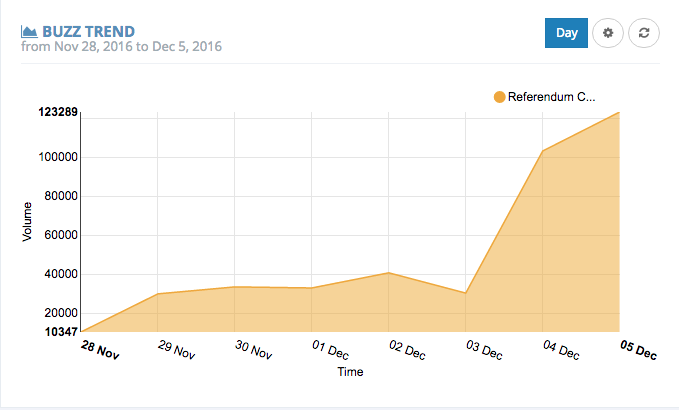Click the 03 Dec dip data point
The image size is (679, 410).
pos(466,293)
